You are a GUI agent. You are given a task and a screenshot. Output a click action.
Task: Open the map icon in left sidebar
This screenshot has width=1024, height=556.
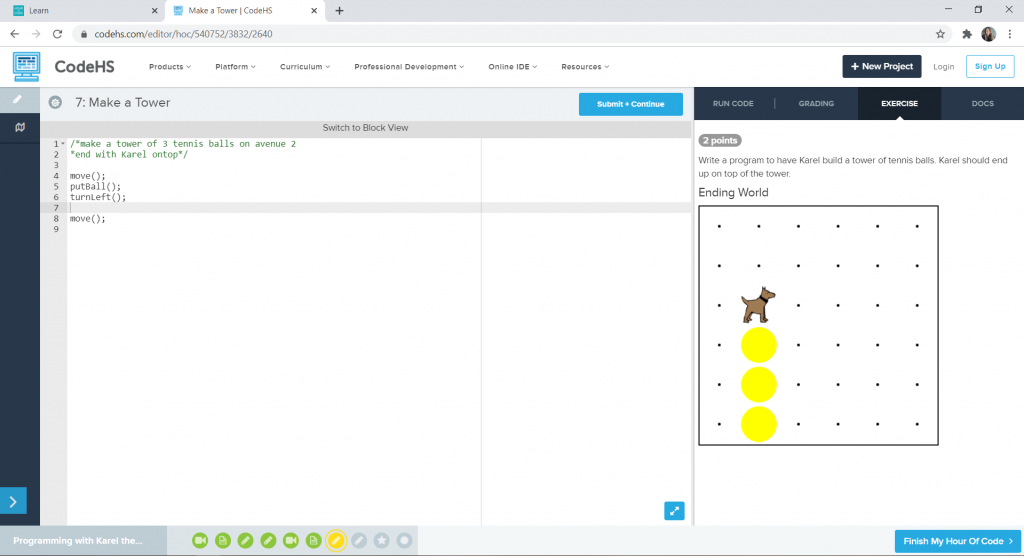pyautogui.click(x=20, y=127)
